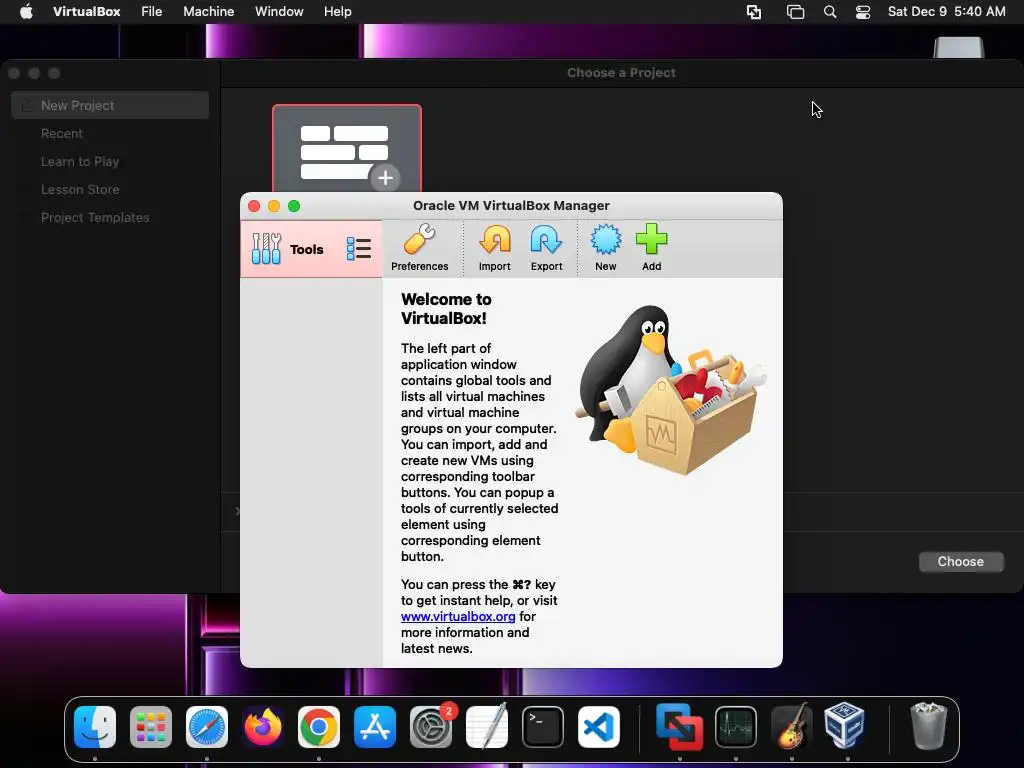Open the Help menu
The width and height of the screenshot is (1024, 768).
[338, 12]
